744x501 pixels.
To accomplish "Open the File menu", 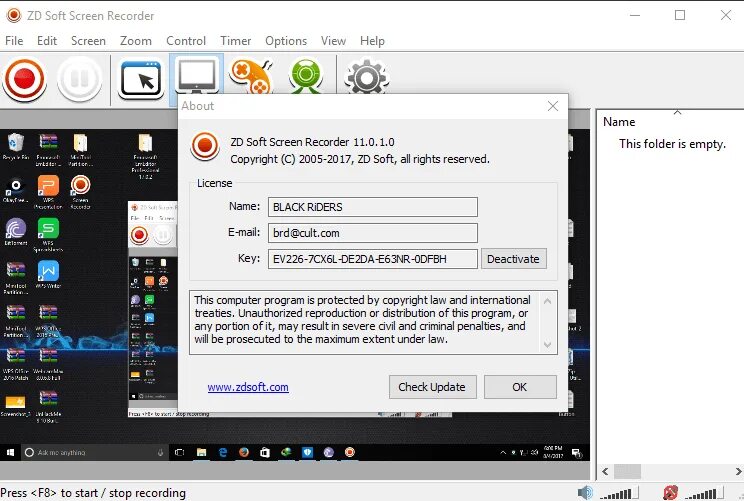I will point(14,41).
